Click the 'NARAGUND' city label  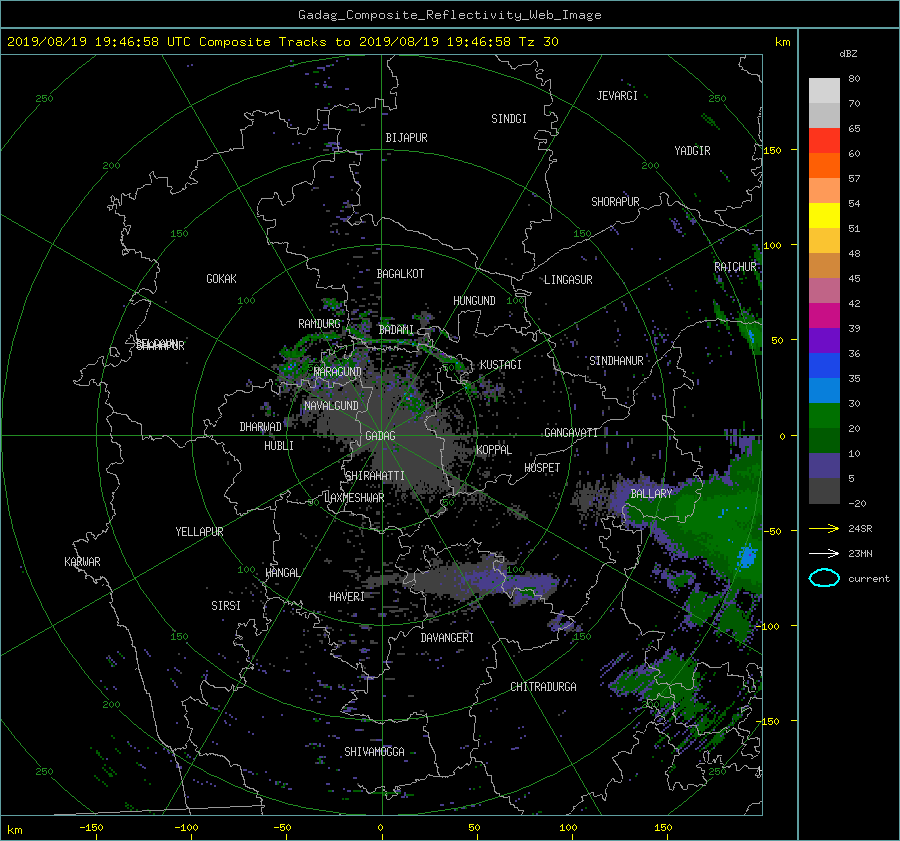(338, 372)
